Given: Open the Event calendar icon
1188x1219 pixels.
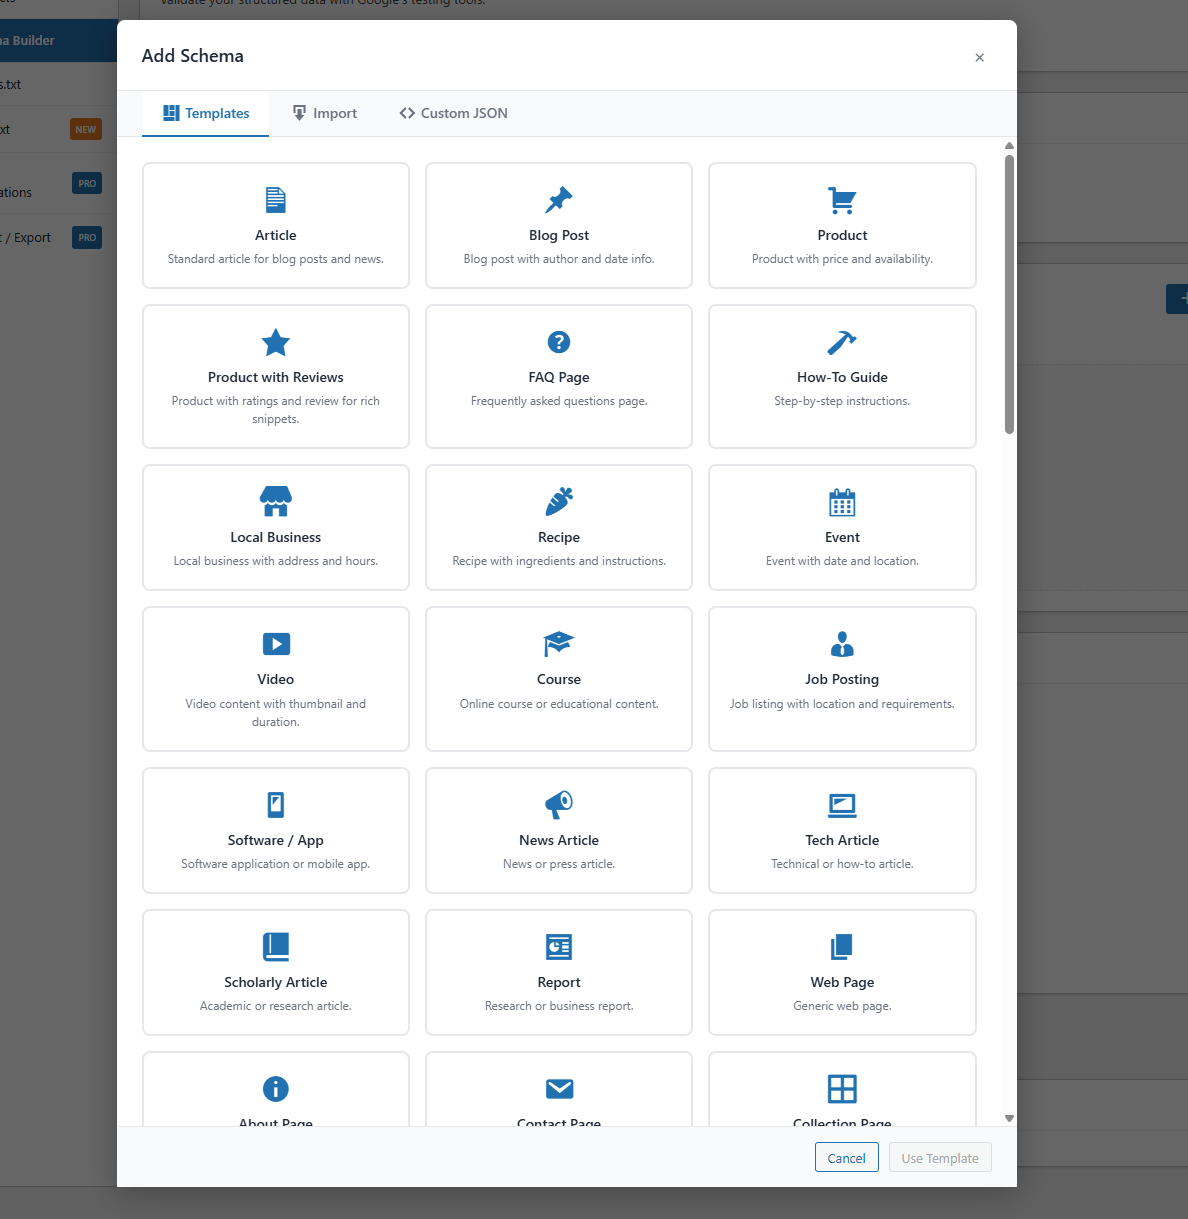Looking at the screenshot, I should coord(841,502).
